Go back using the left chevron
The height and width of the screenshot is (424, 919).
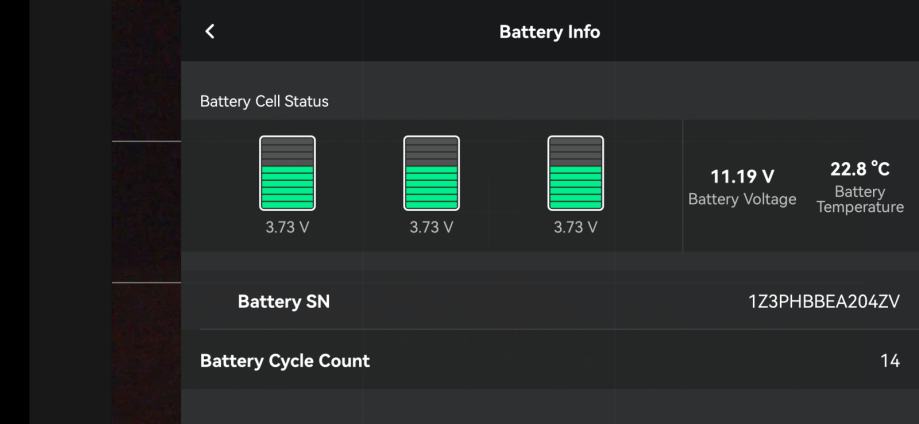click(209, 32)
